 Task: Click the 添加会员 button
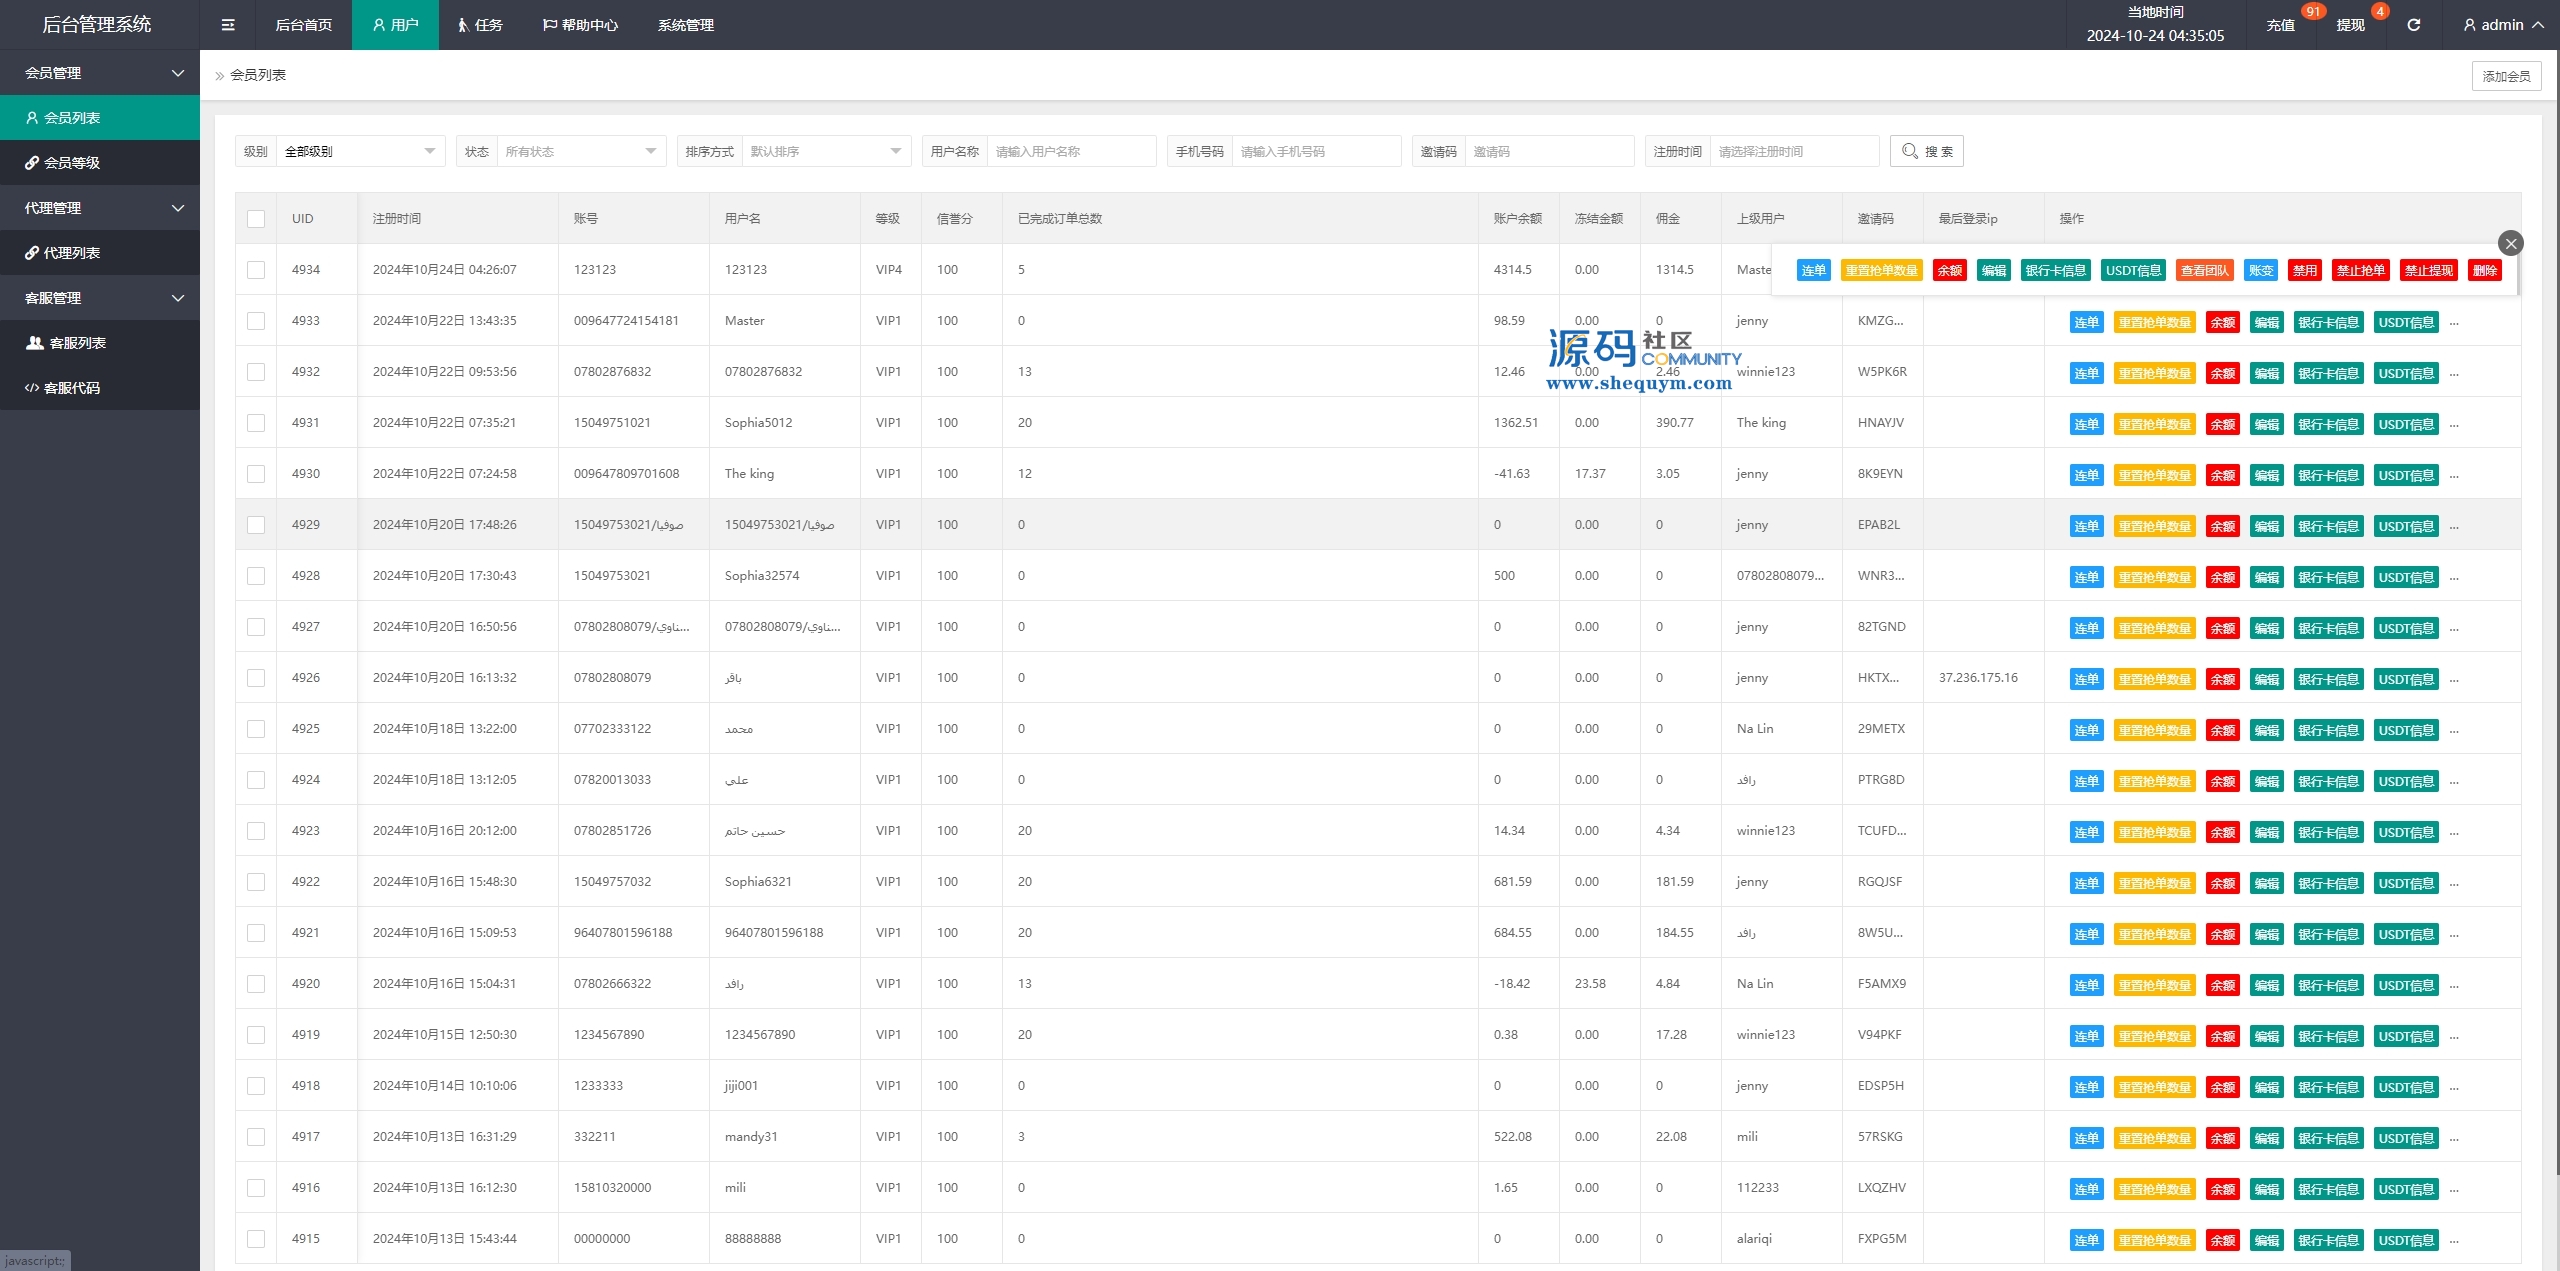coord(2505,76)
